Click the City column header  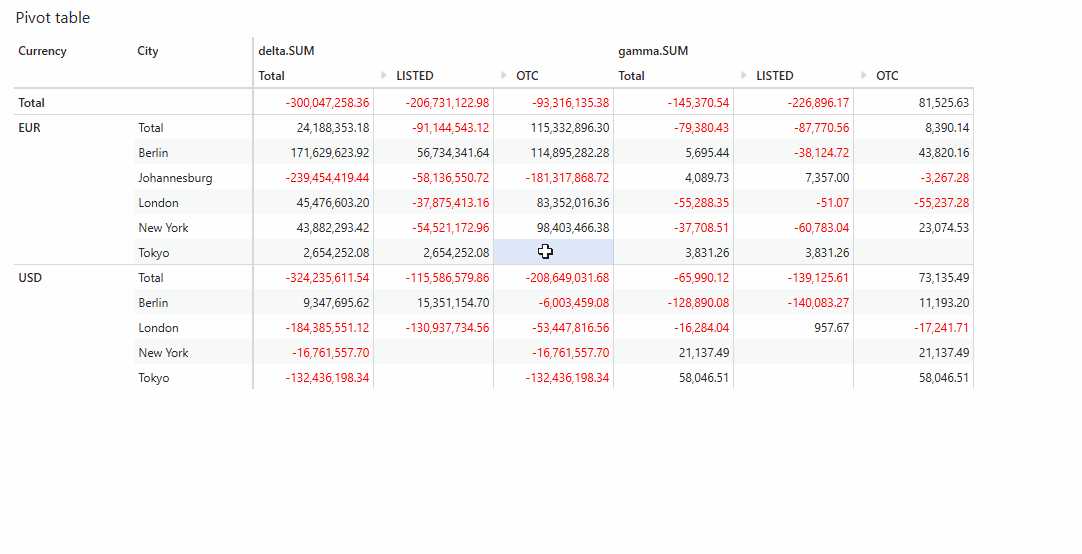[x=148, y=51]
